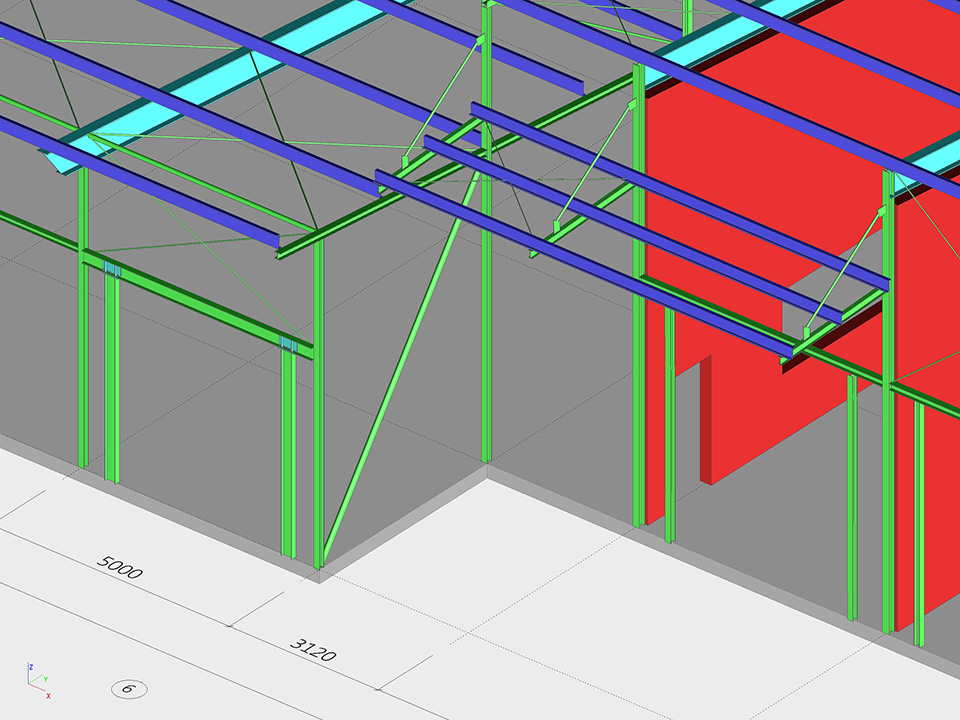Select the grid bubble labeled 6

click(129, 688)
